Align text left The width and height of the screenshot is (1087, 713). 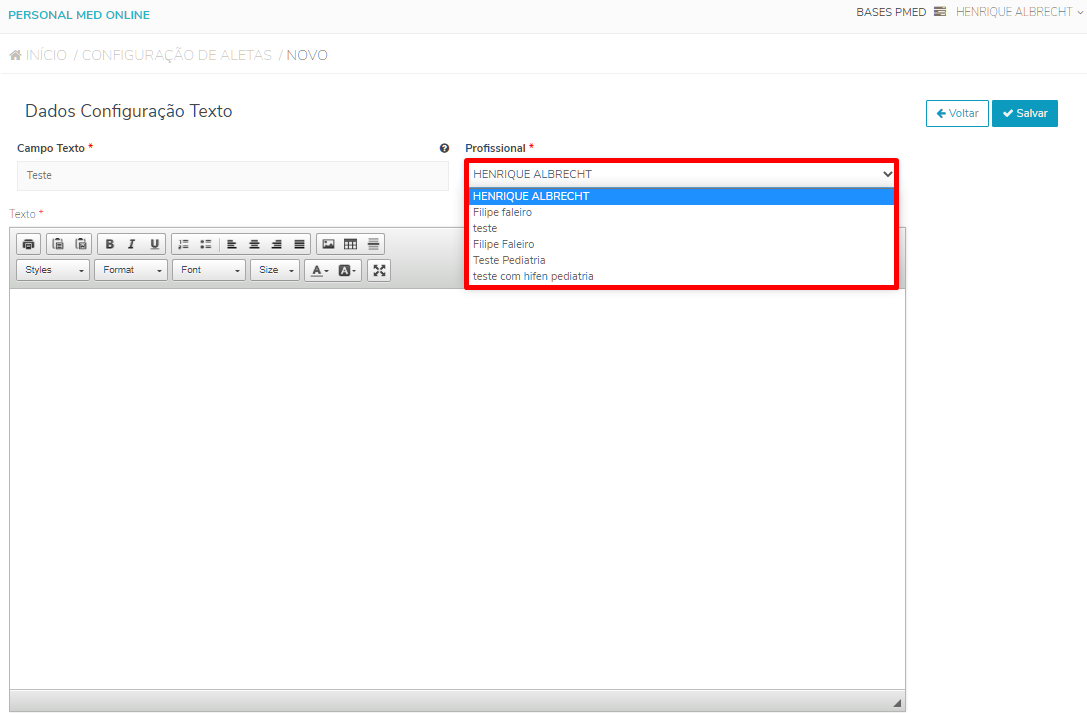[232, 244]
